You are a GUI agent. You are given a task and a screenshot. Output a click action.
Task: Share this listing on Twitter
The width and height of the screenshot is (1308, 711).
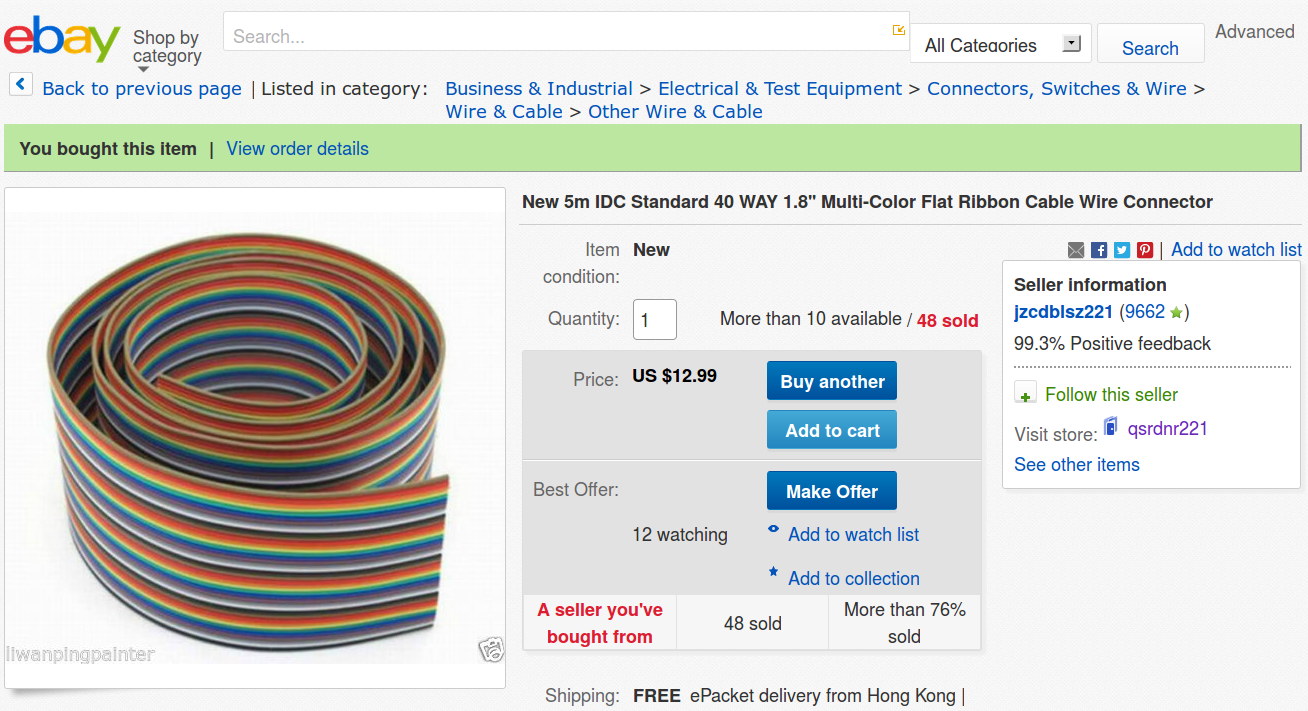click(1122, 250)
